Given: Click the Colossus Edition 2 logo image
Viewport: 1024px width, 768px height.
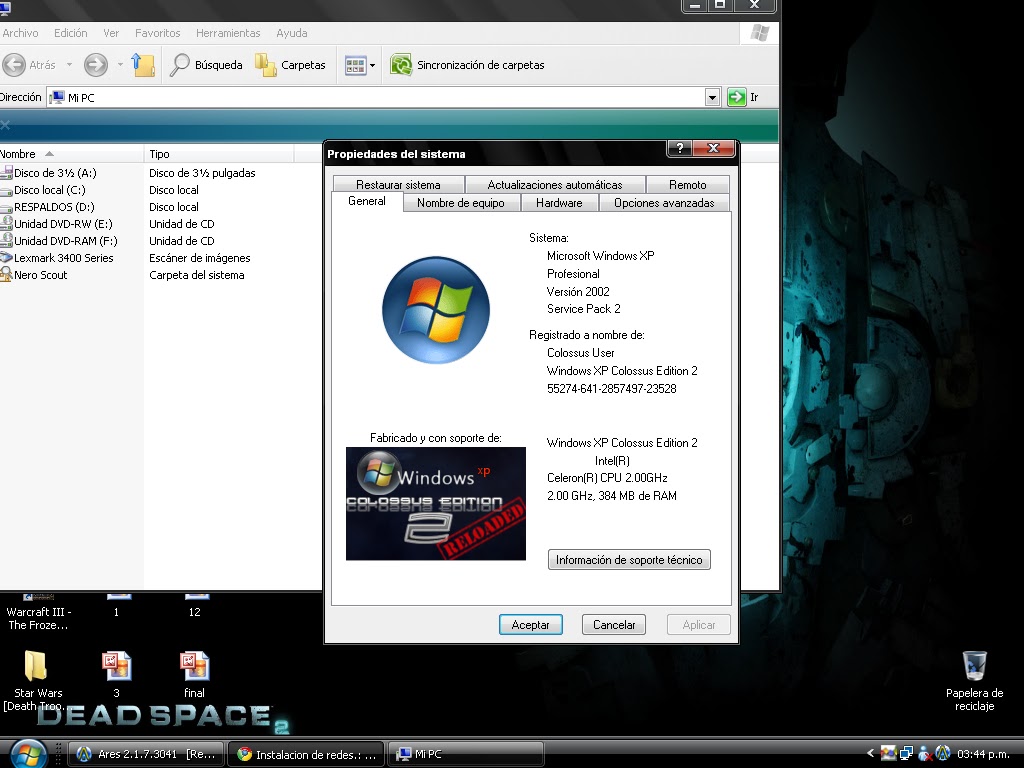Looking at the screenshot, I should [436, 504].
